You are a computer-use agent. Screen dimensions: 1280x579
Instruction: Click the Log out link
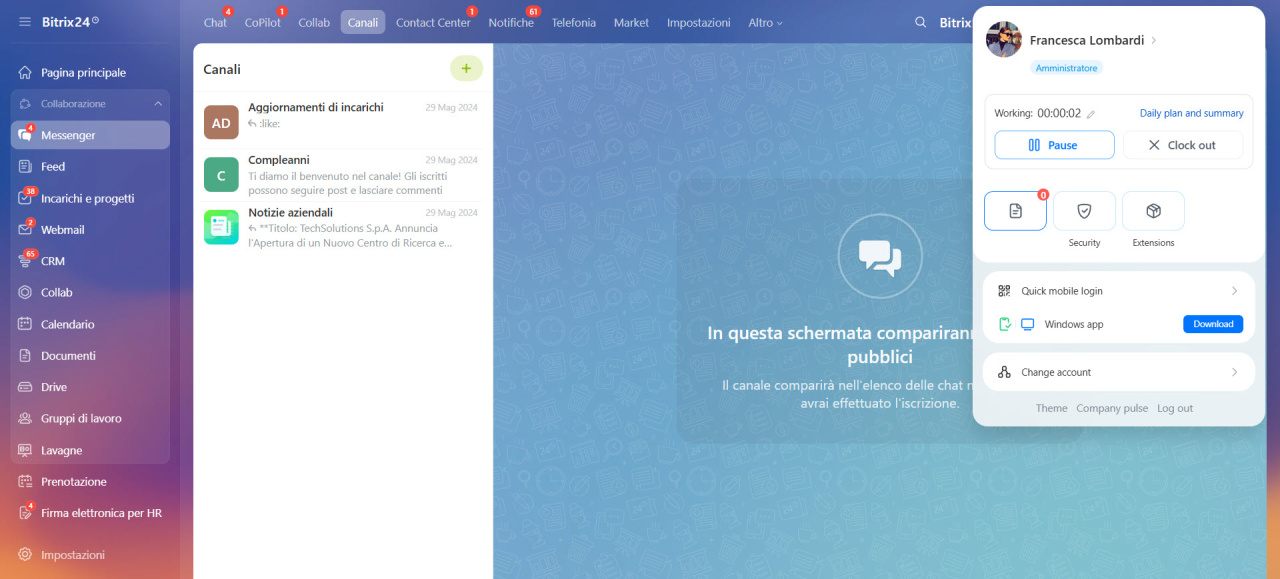tap(1175, 408)
